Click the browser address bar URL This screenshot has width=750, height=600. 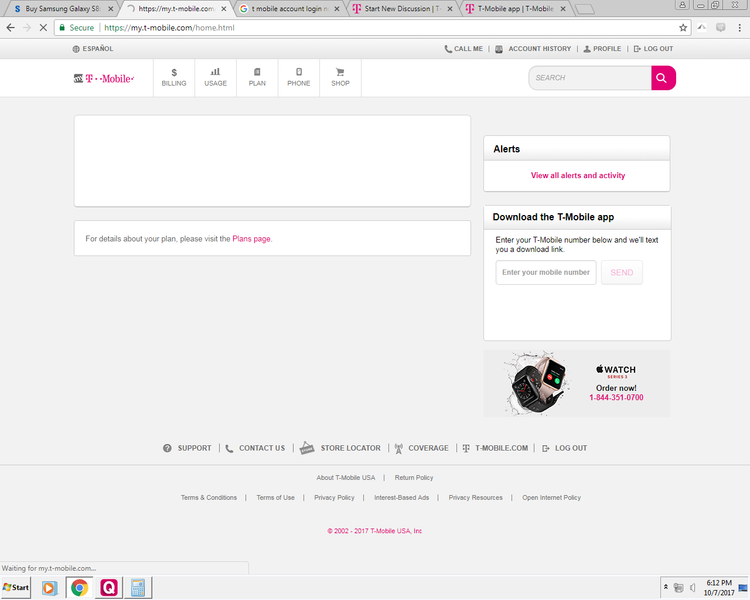coord(169,28)
